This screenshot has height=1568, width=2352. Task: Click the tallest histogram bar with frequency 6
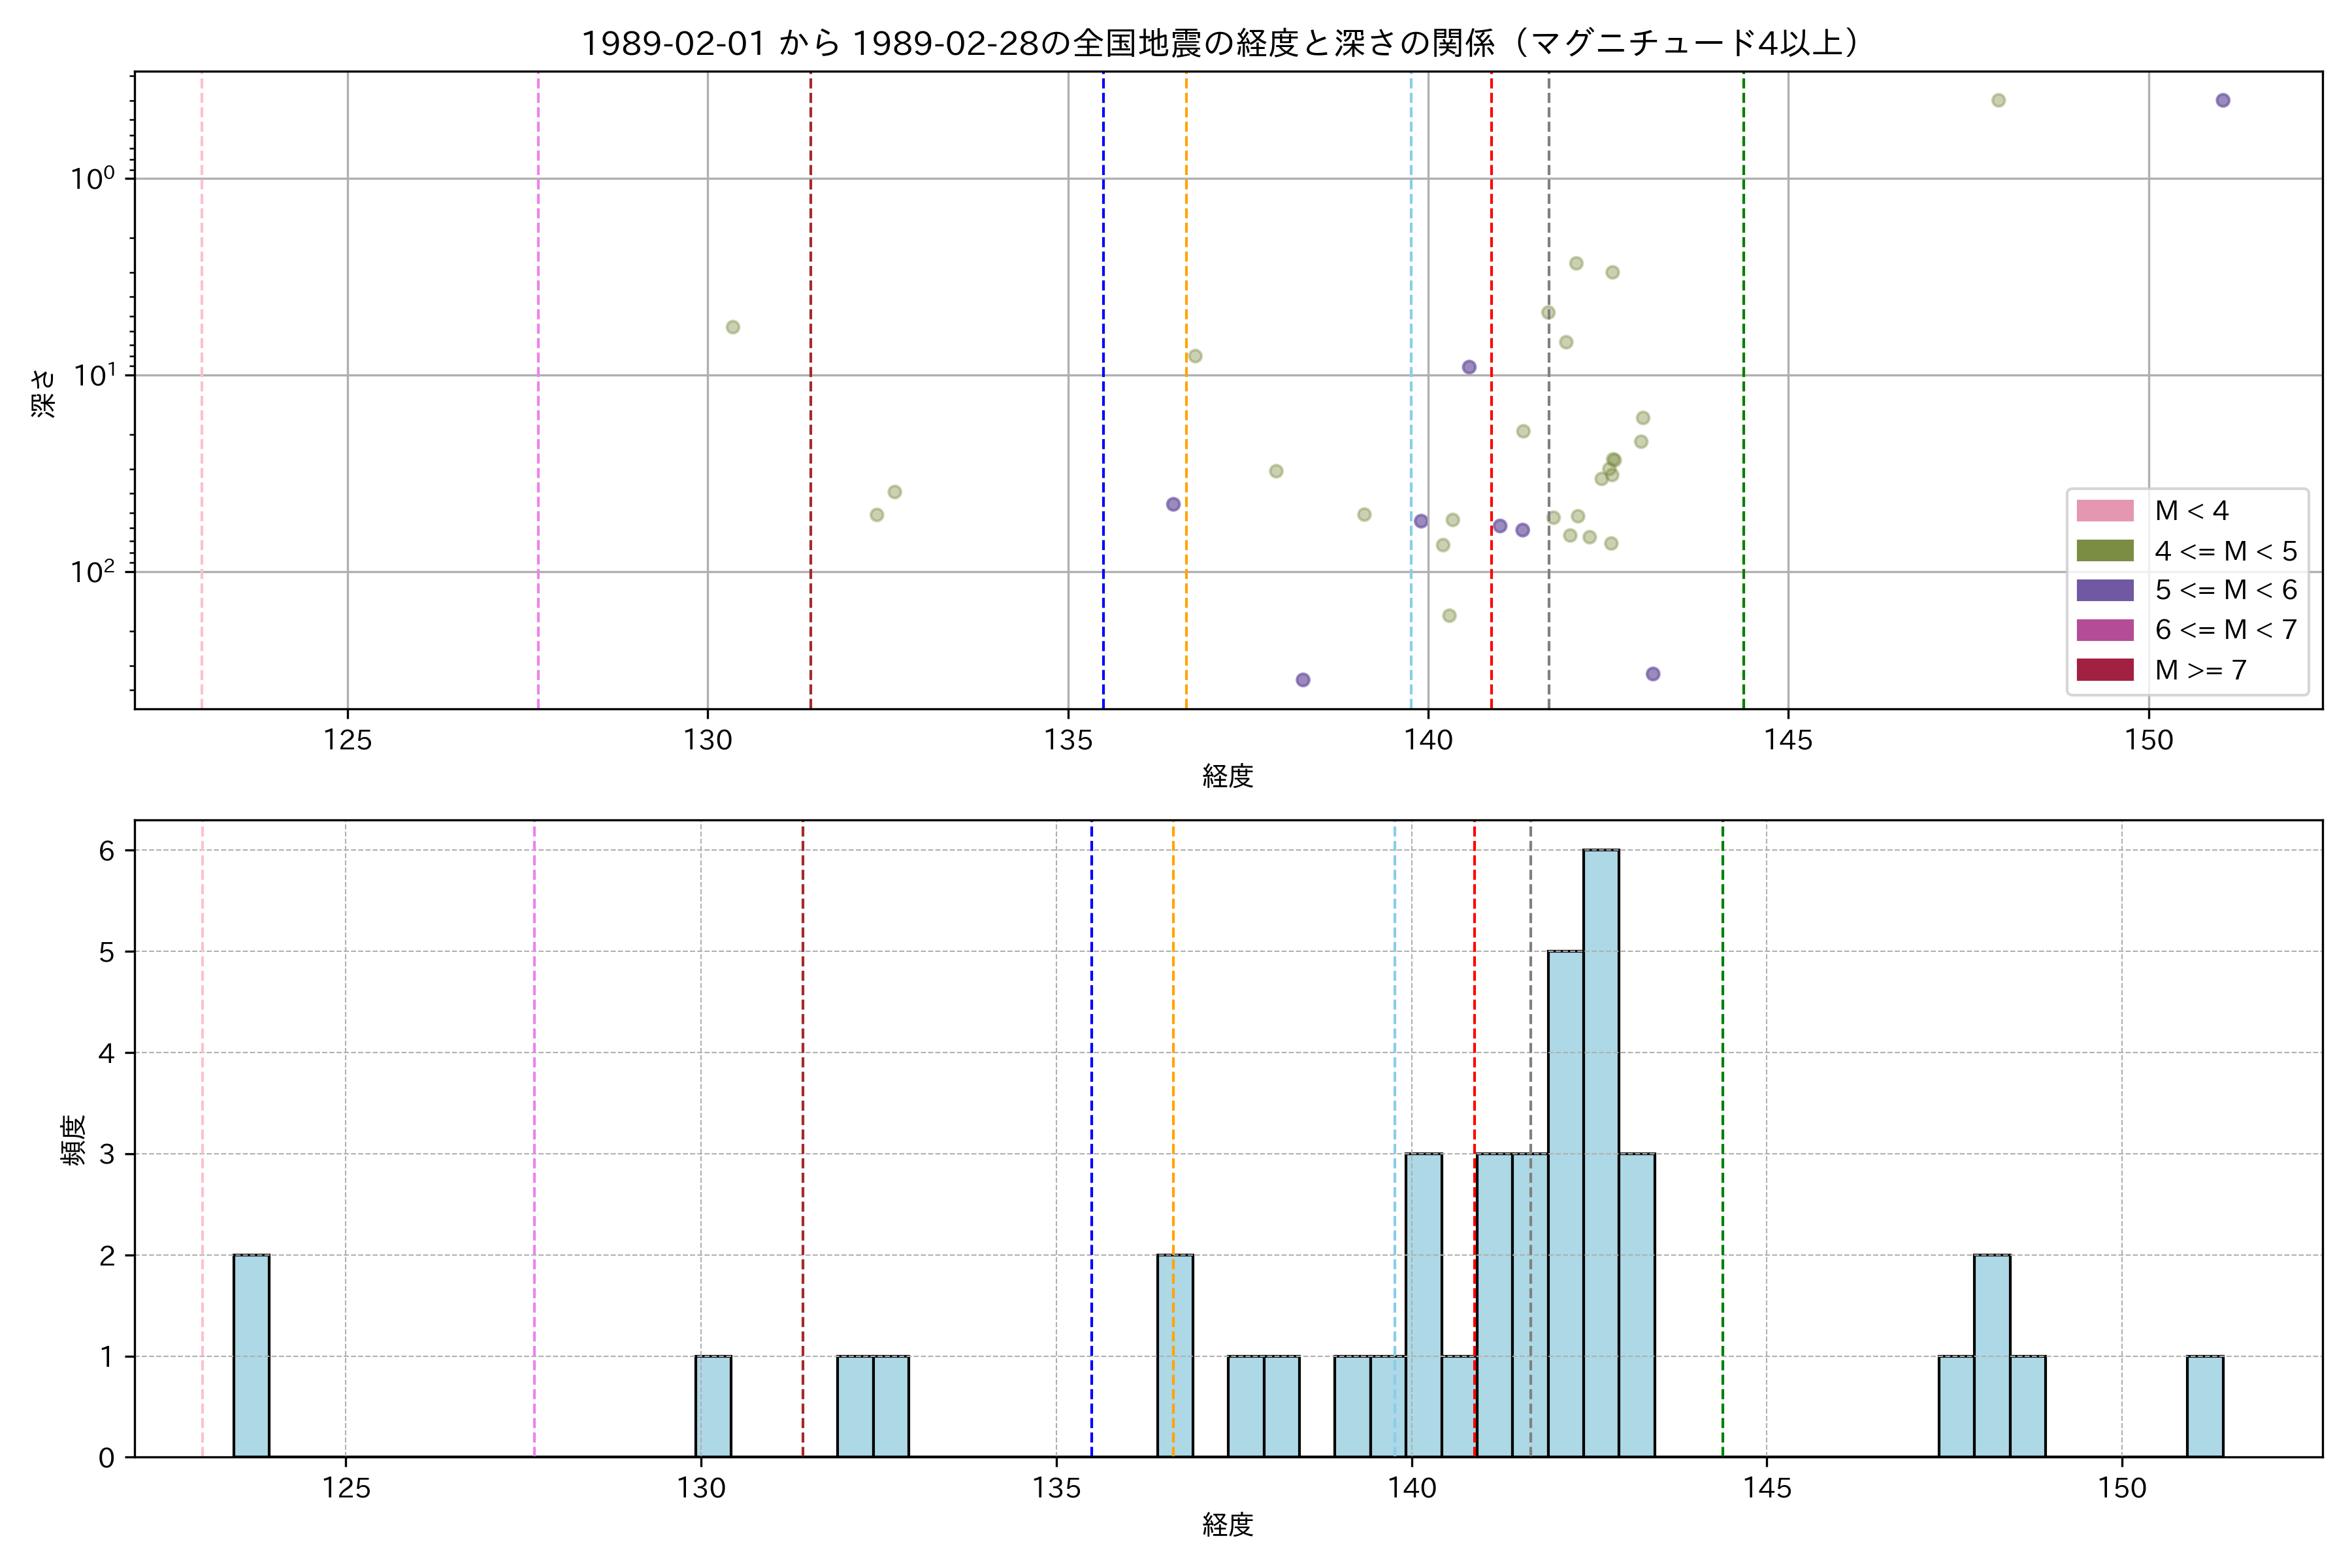(x=1601, y=1150)
